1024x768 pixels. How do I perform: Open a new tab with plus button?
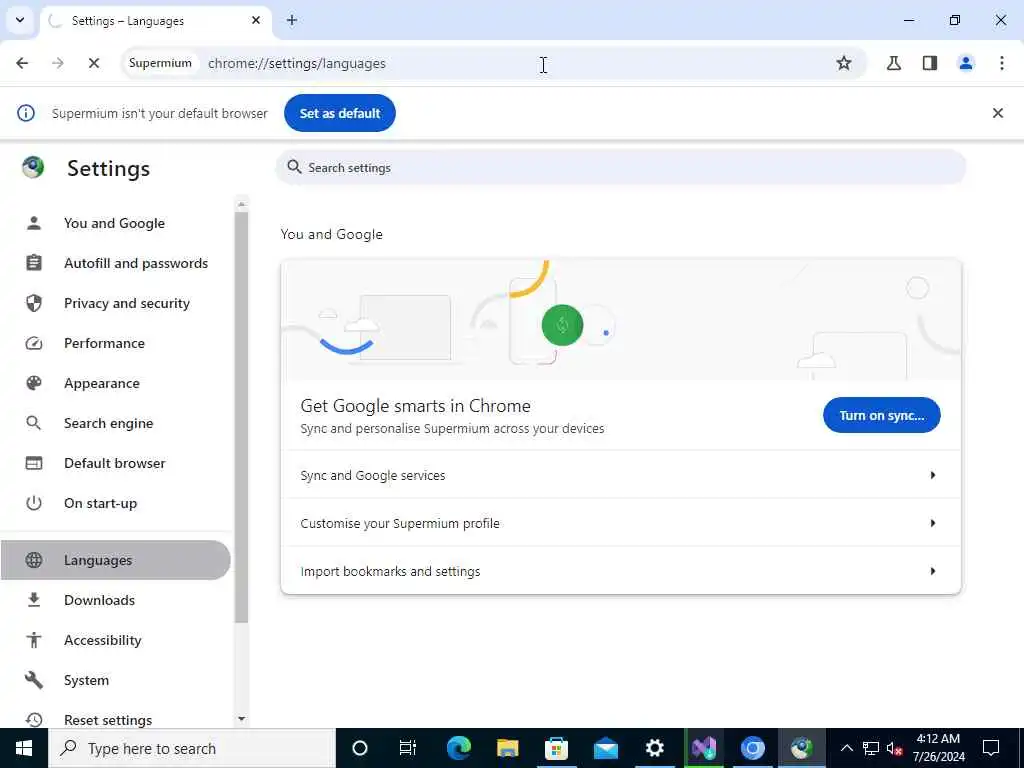coord(292,20)
